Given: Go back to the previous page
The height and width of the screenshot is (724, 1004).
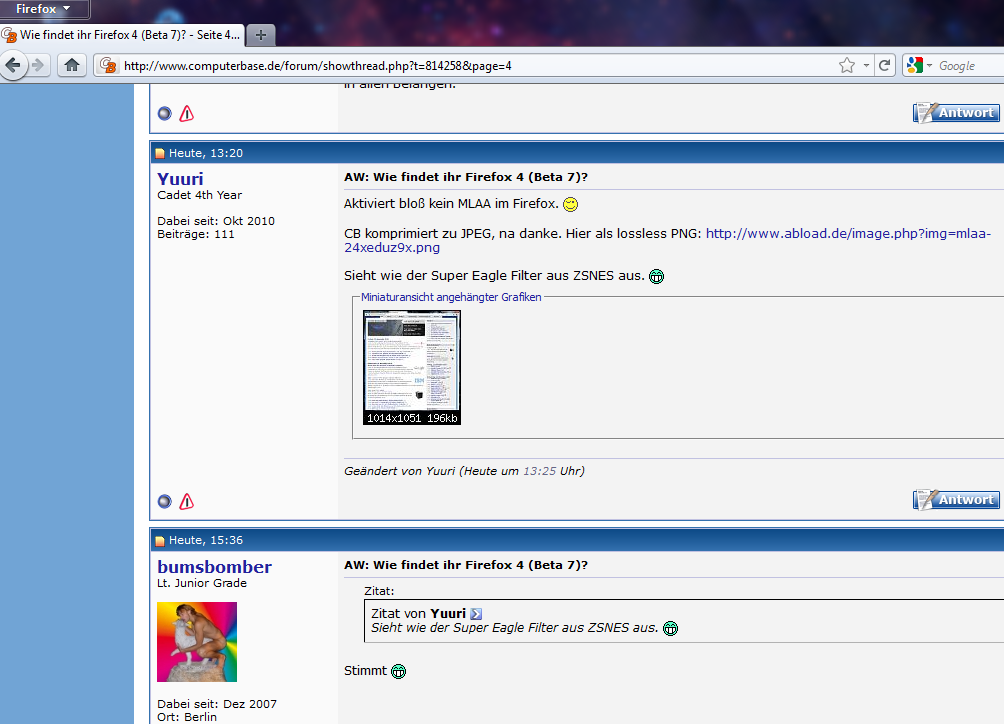Looking at the screenshot, I should [x=13, y=65].
